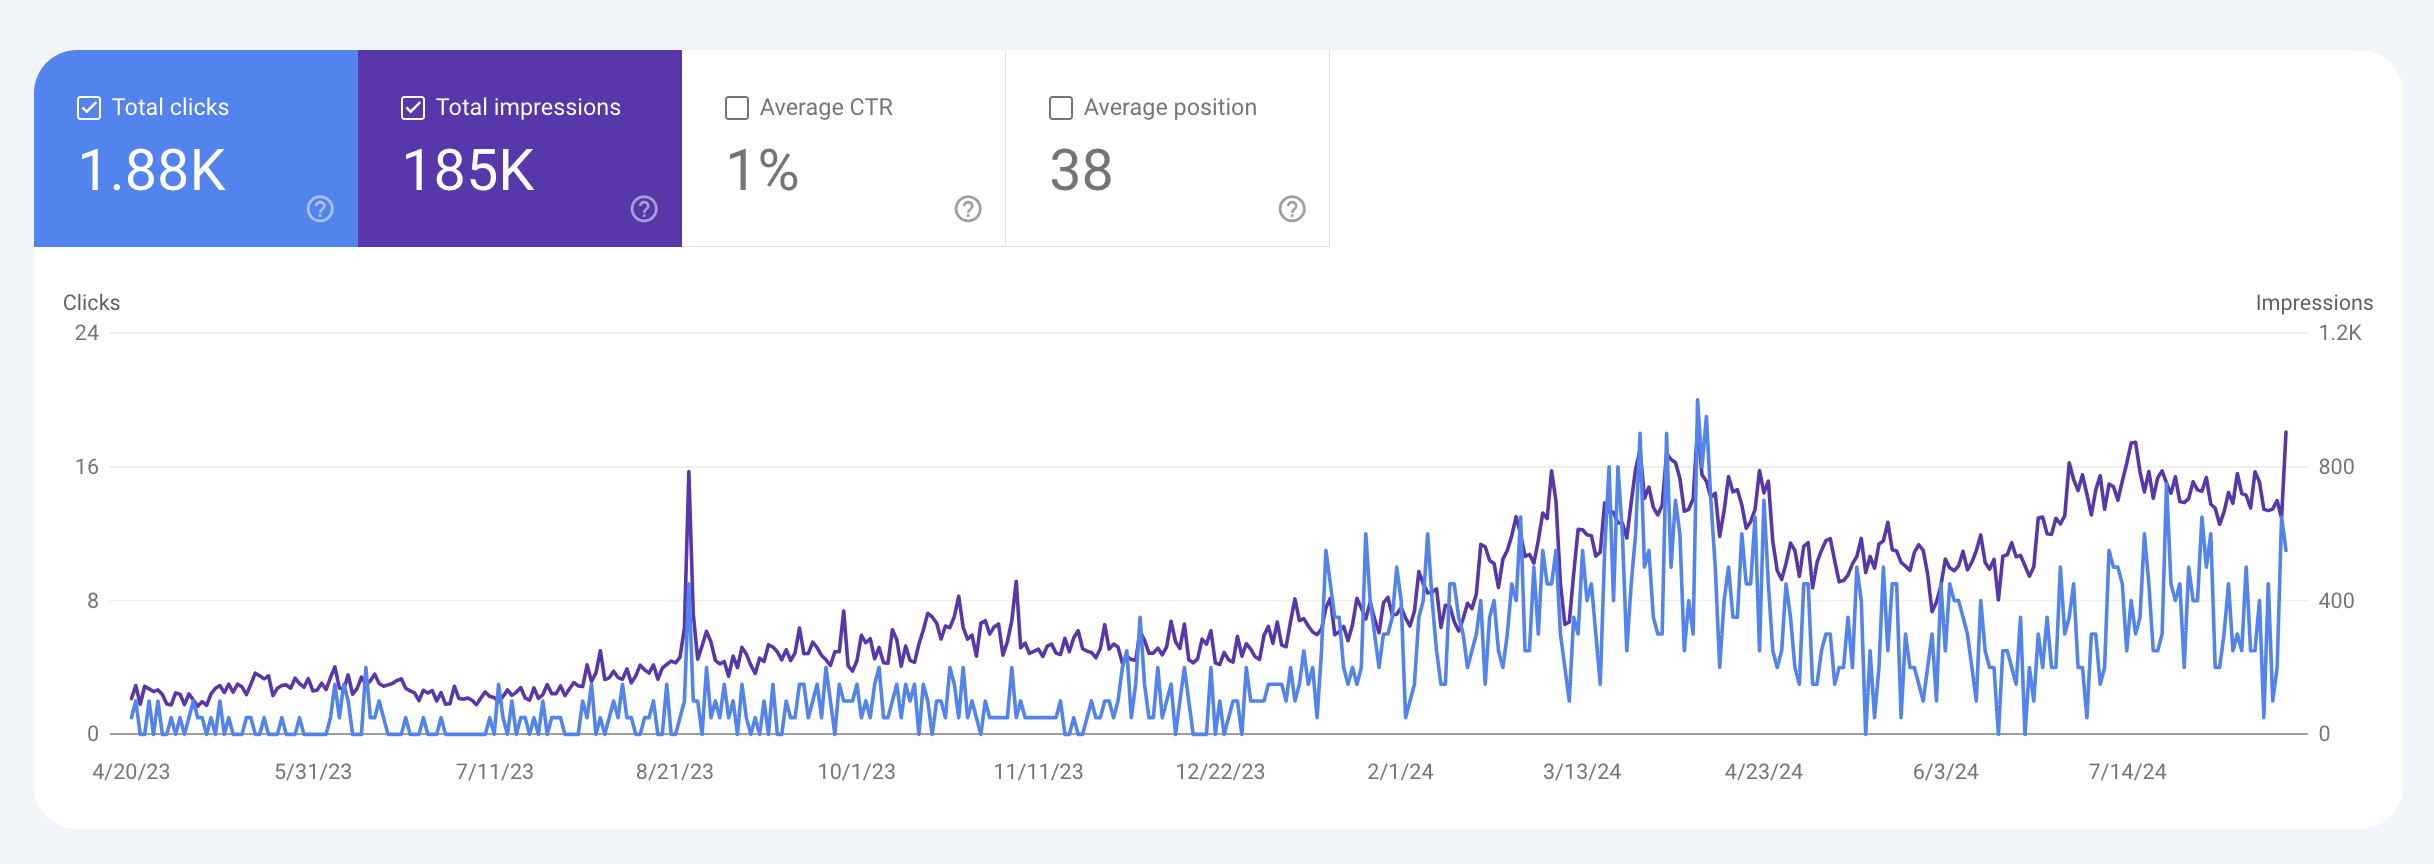This screenshot has width=2434, height=864.
Task: Uncheck the Total clicks checkbox
Action: pyautogui.click(x=89, y=108)
